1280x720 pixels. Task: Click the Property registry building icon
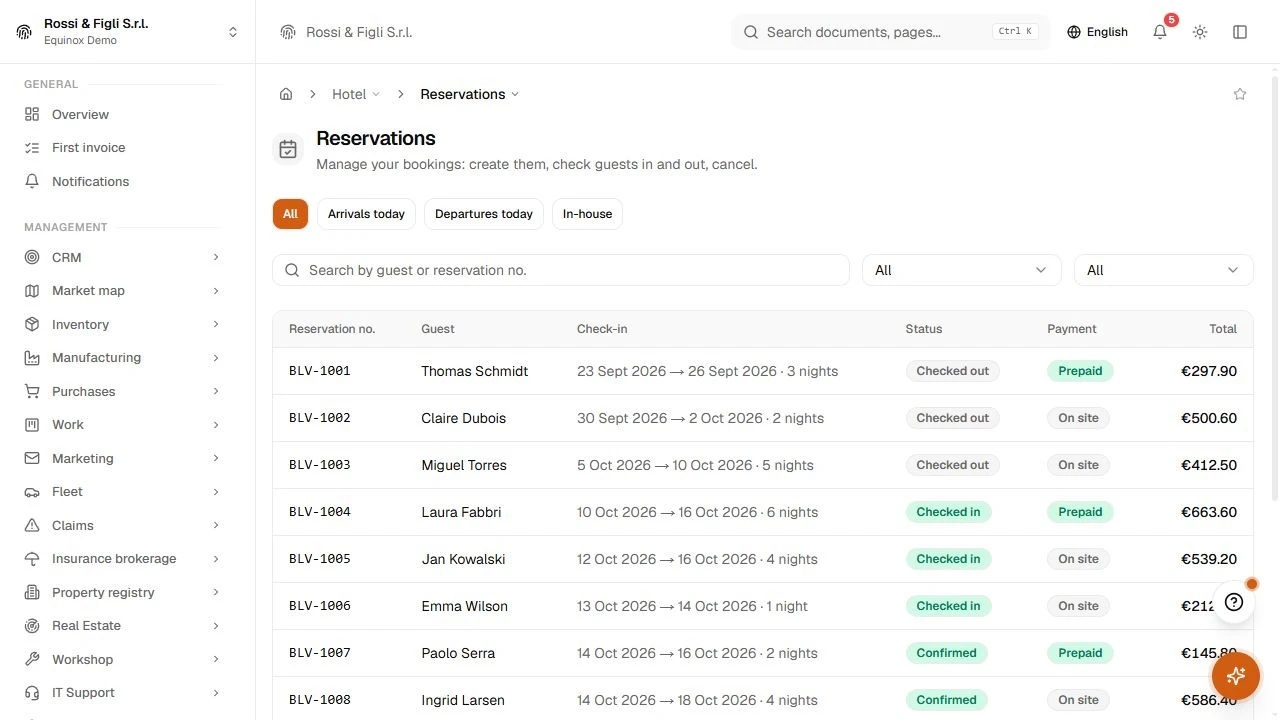pos(32,592)
